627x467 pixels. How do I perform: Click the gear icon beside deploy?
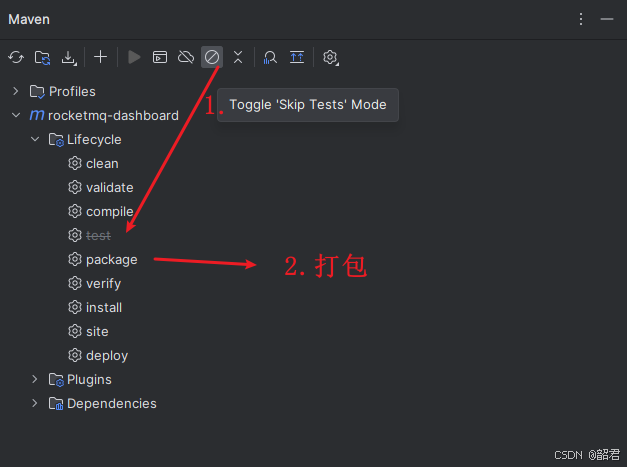[x=75, y=355]
